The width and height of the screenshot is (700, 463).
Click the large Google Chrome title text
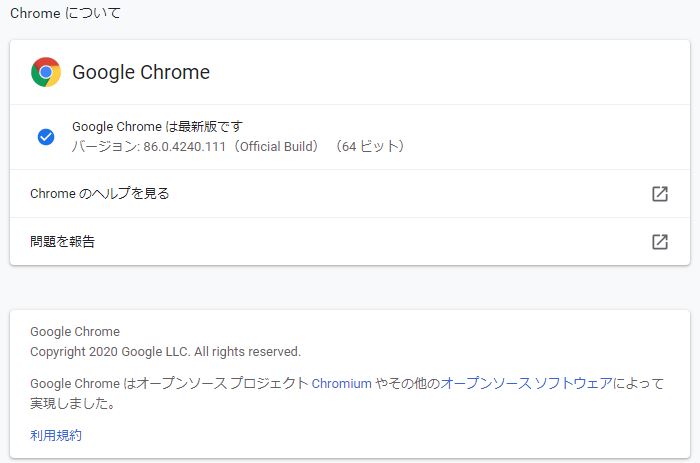click(141, 72)
